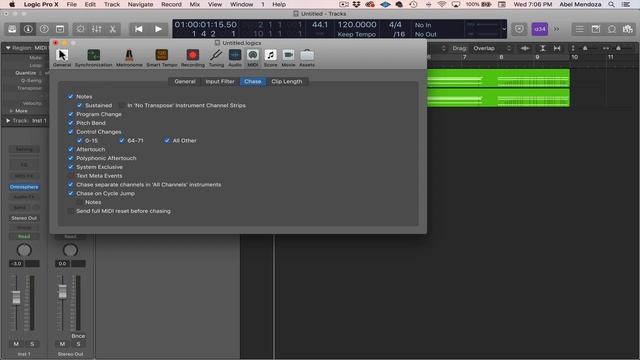Toggle the All Other checkbox
The height and width of the screenshot is (360, 640).
click(167, 140)
